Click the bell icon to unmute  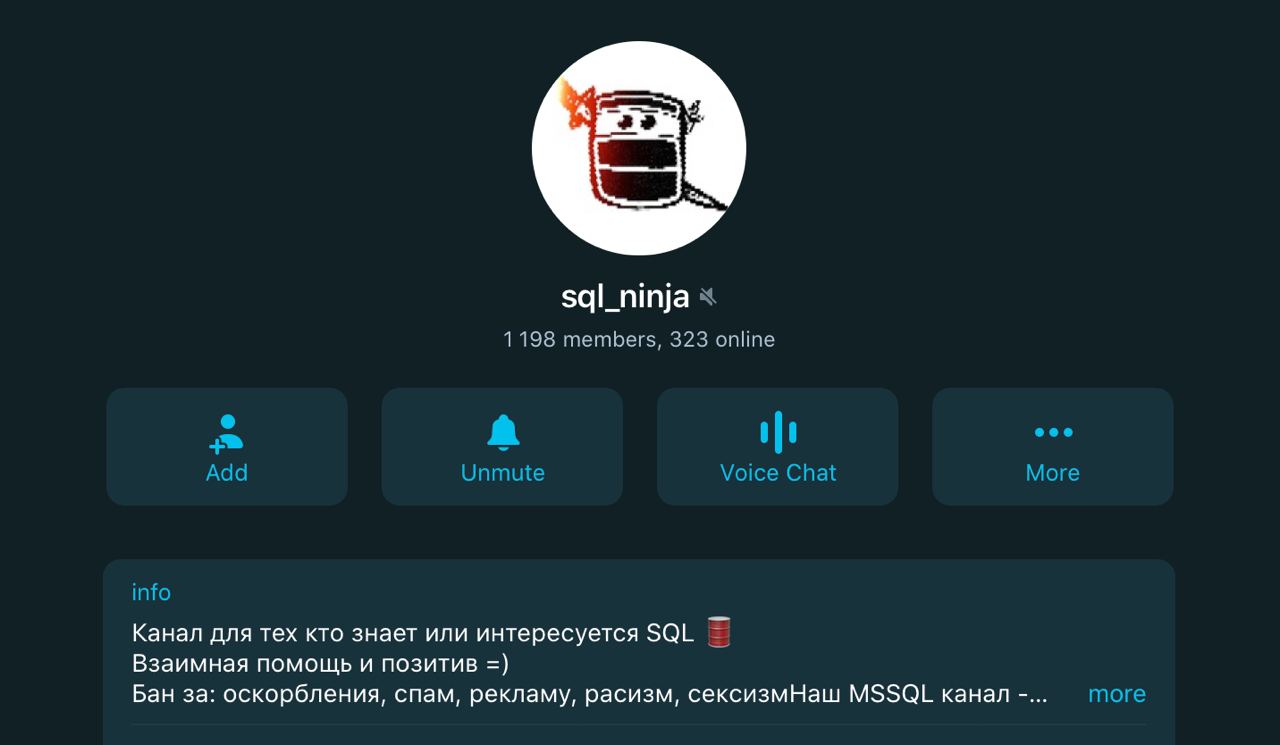click(x=503, y=432)
